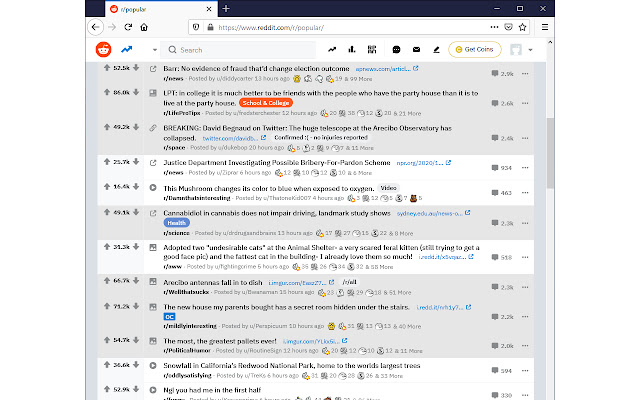Open the 934 comments on Bribery-For-Pardon post
640x400 pixels.
click(x=502, y=168)
